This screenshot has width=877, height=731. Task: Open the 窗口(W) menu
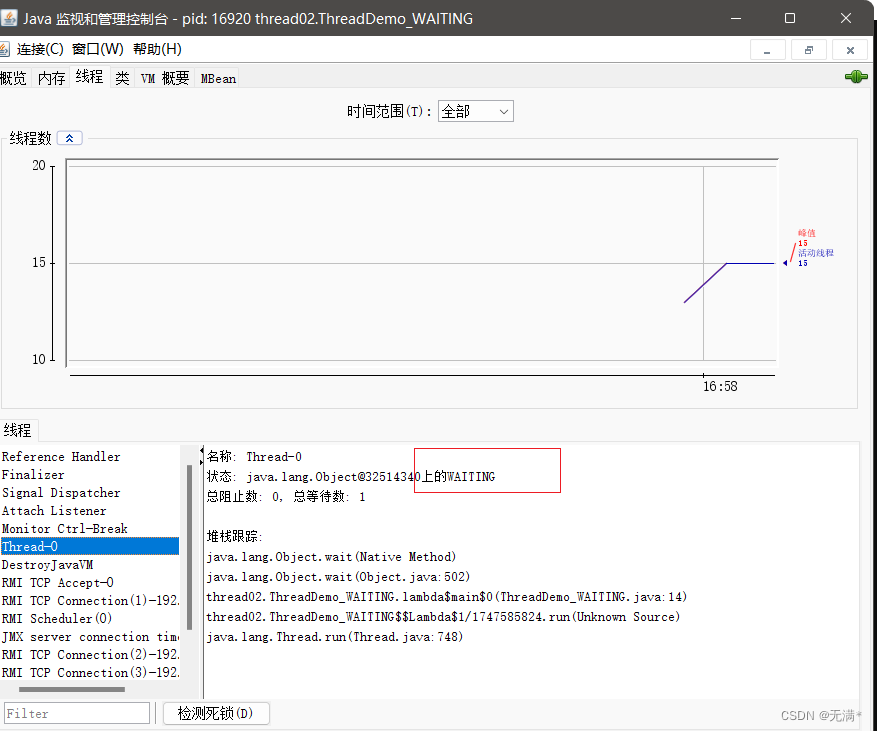click(98, 49)
